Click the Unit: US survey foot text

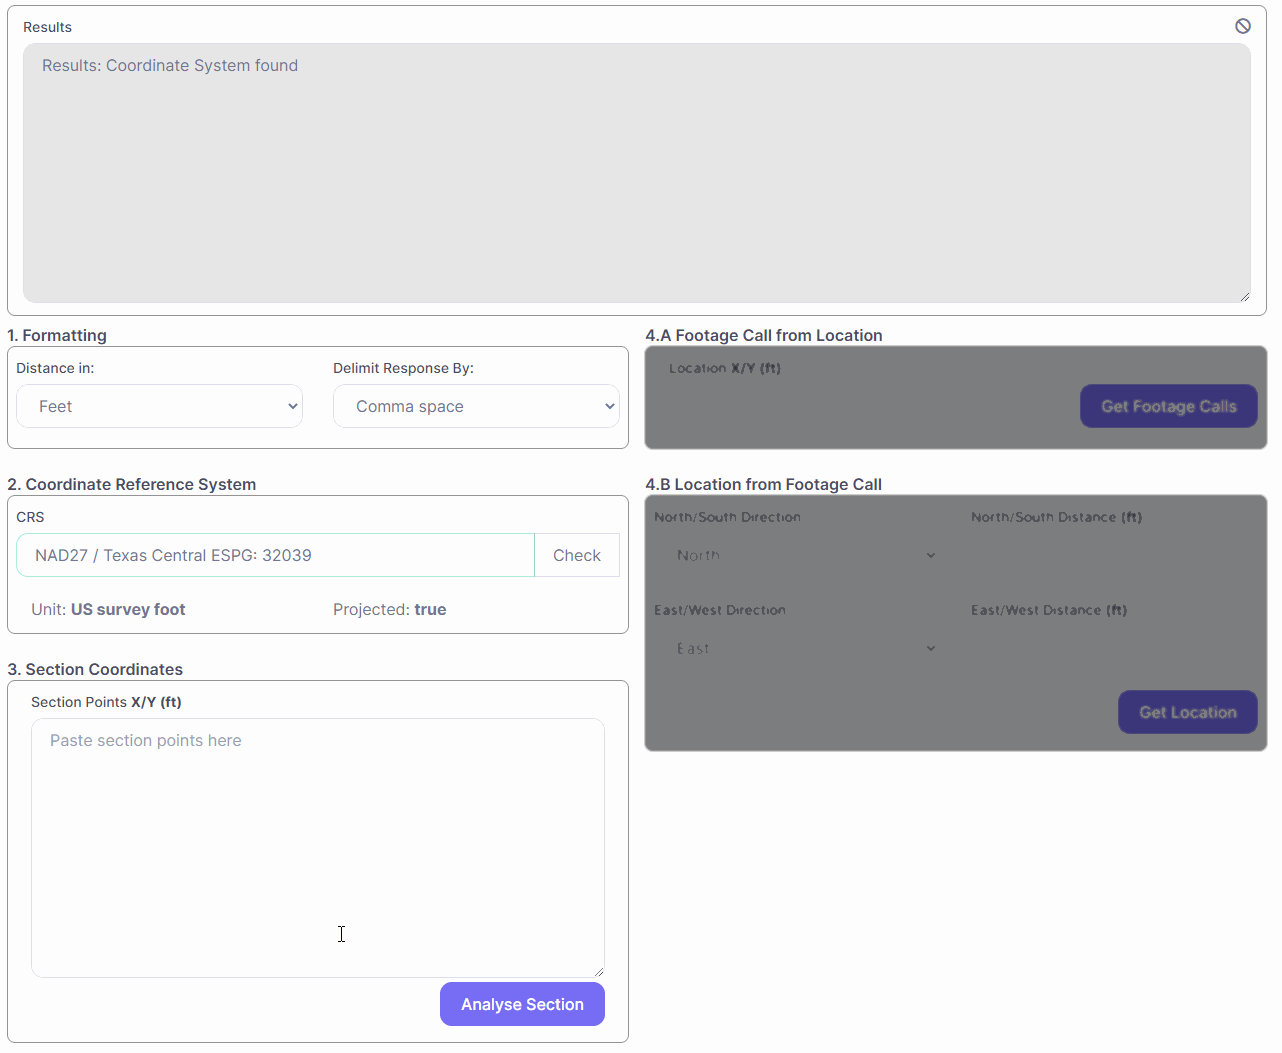tap(108, 610)
